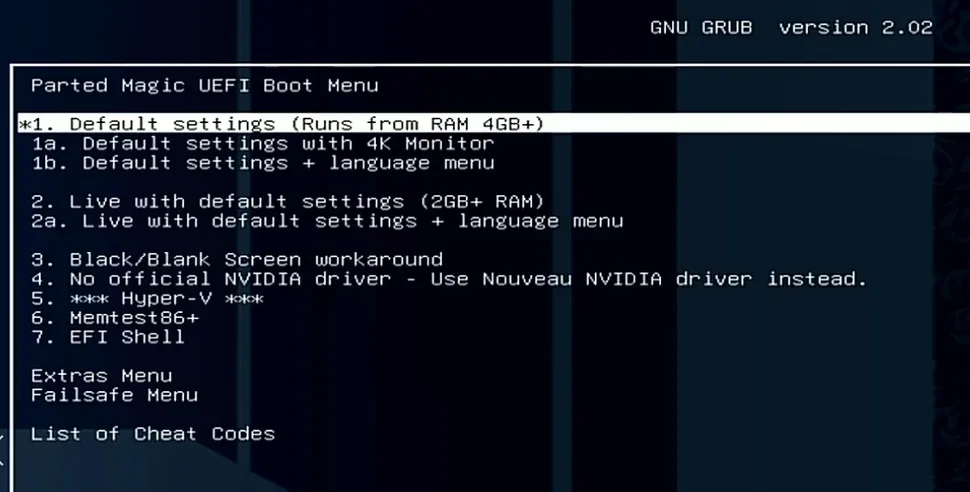
Task: Choose 1a Default settings with 4K Monitor
Action: tap(263, 144)
